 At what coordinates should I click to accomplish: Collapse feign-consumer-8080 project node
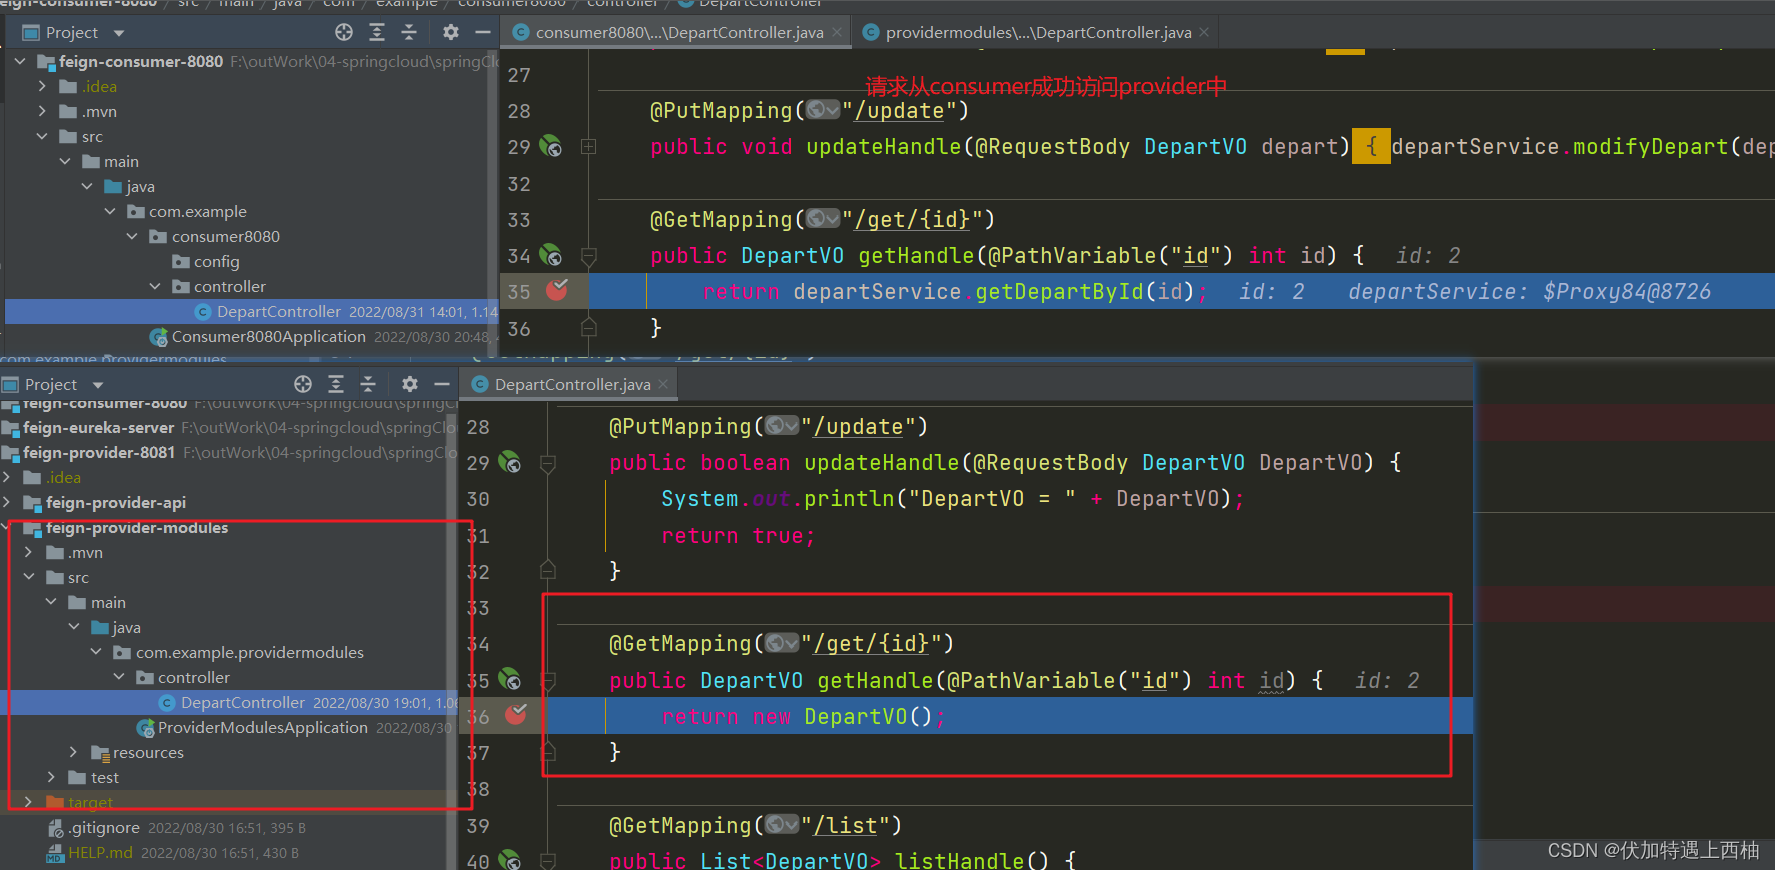click(20, 61)
